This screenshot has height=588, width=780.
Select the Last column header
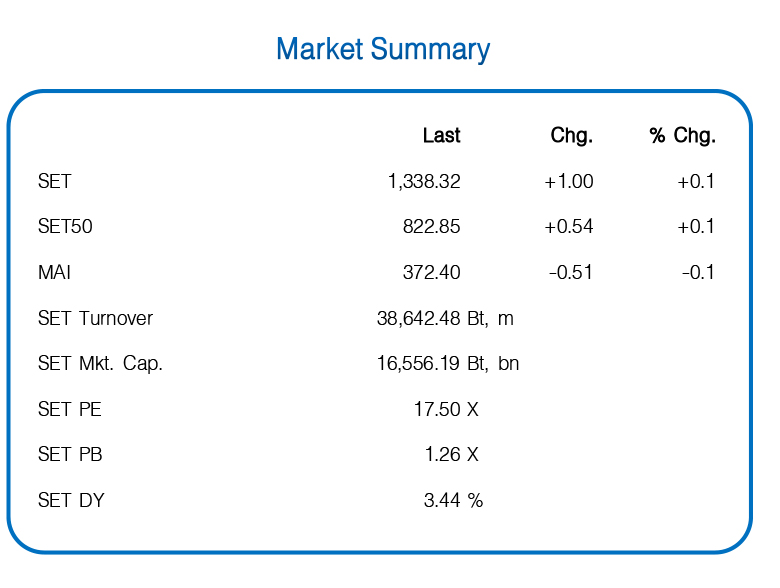point(442,135)
